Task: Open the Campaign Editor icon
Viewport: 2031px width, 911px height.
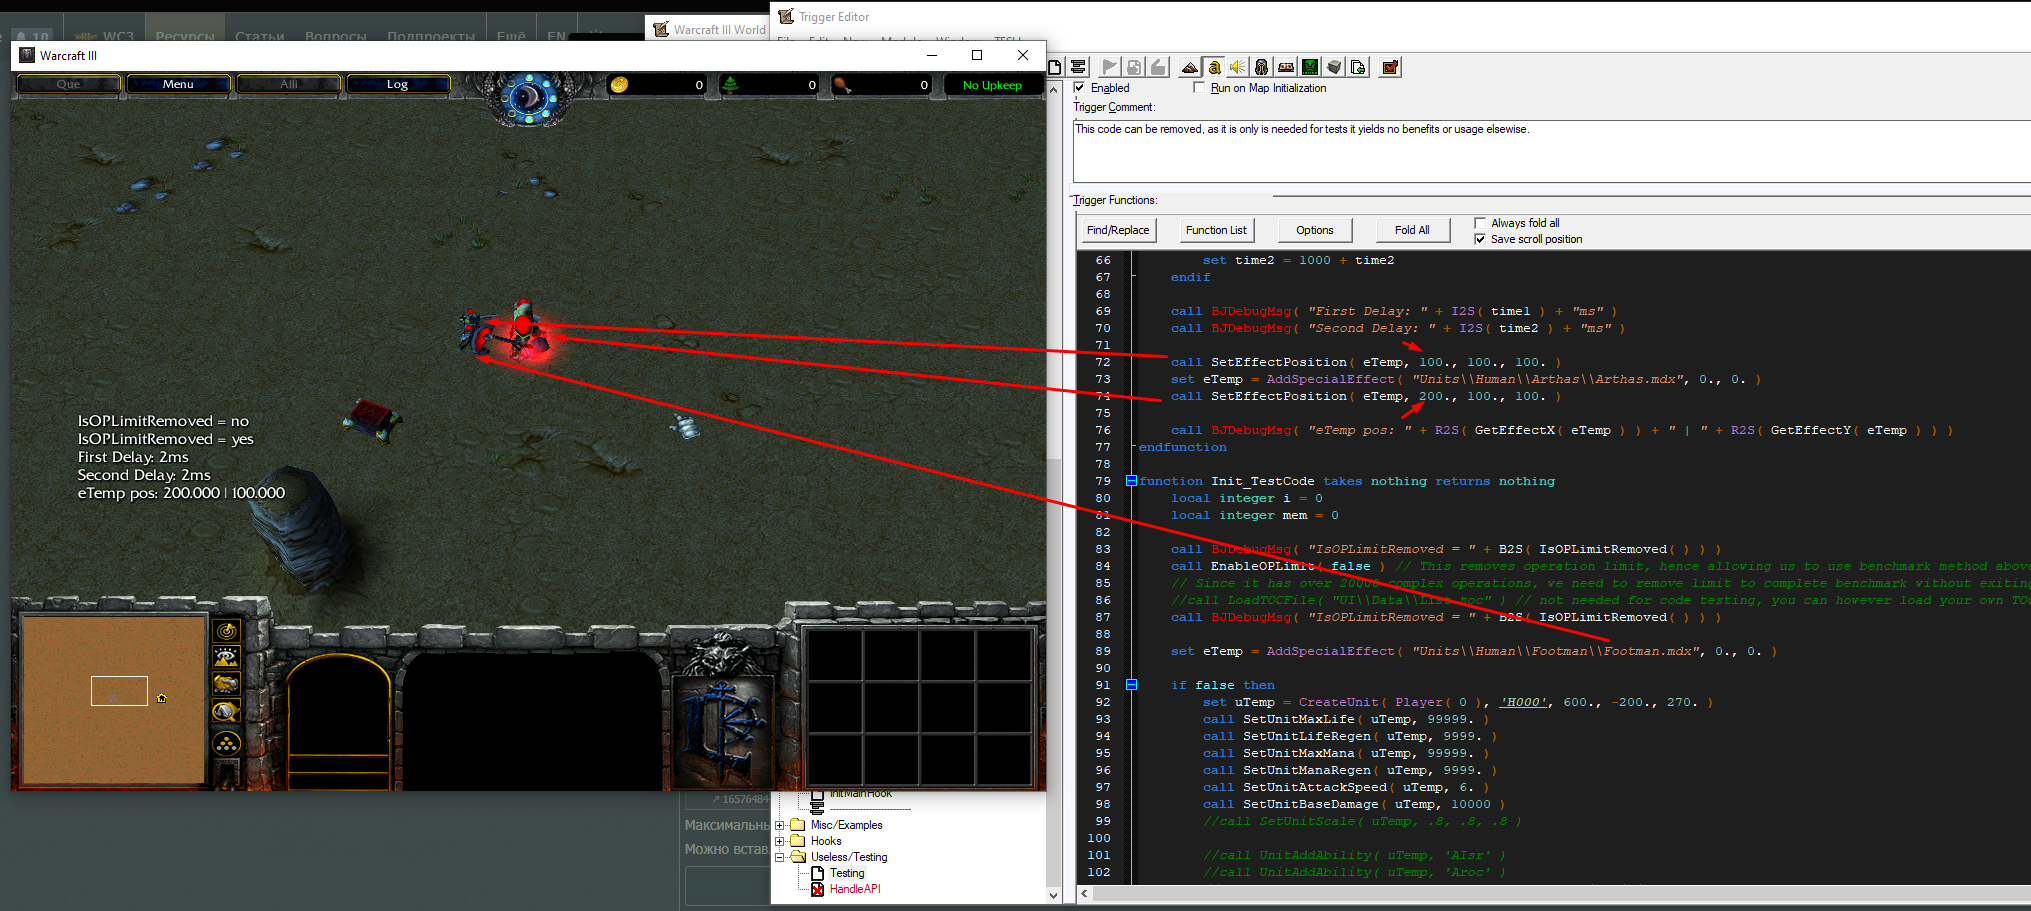Action: pos(1286,67)
